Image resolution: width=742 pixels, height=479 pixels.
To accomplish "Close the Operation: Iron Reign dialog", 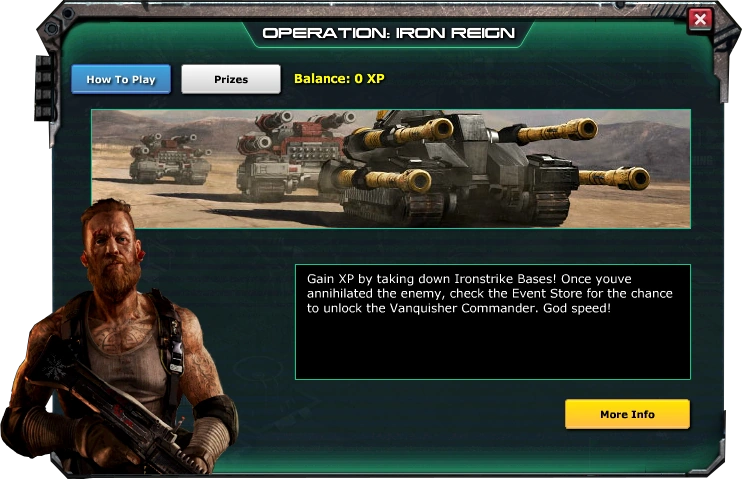I will pyautogui.click(x=700, y=19).
